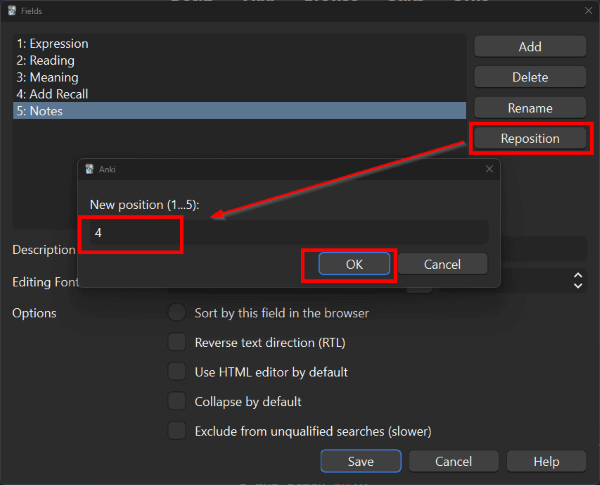
Task: Decrease editing font size with down arrow
Action: point(578,286)
